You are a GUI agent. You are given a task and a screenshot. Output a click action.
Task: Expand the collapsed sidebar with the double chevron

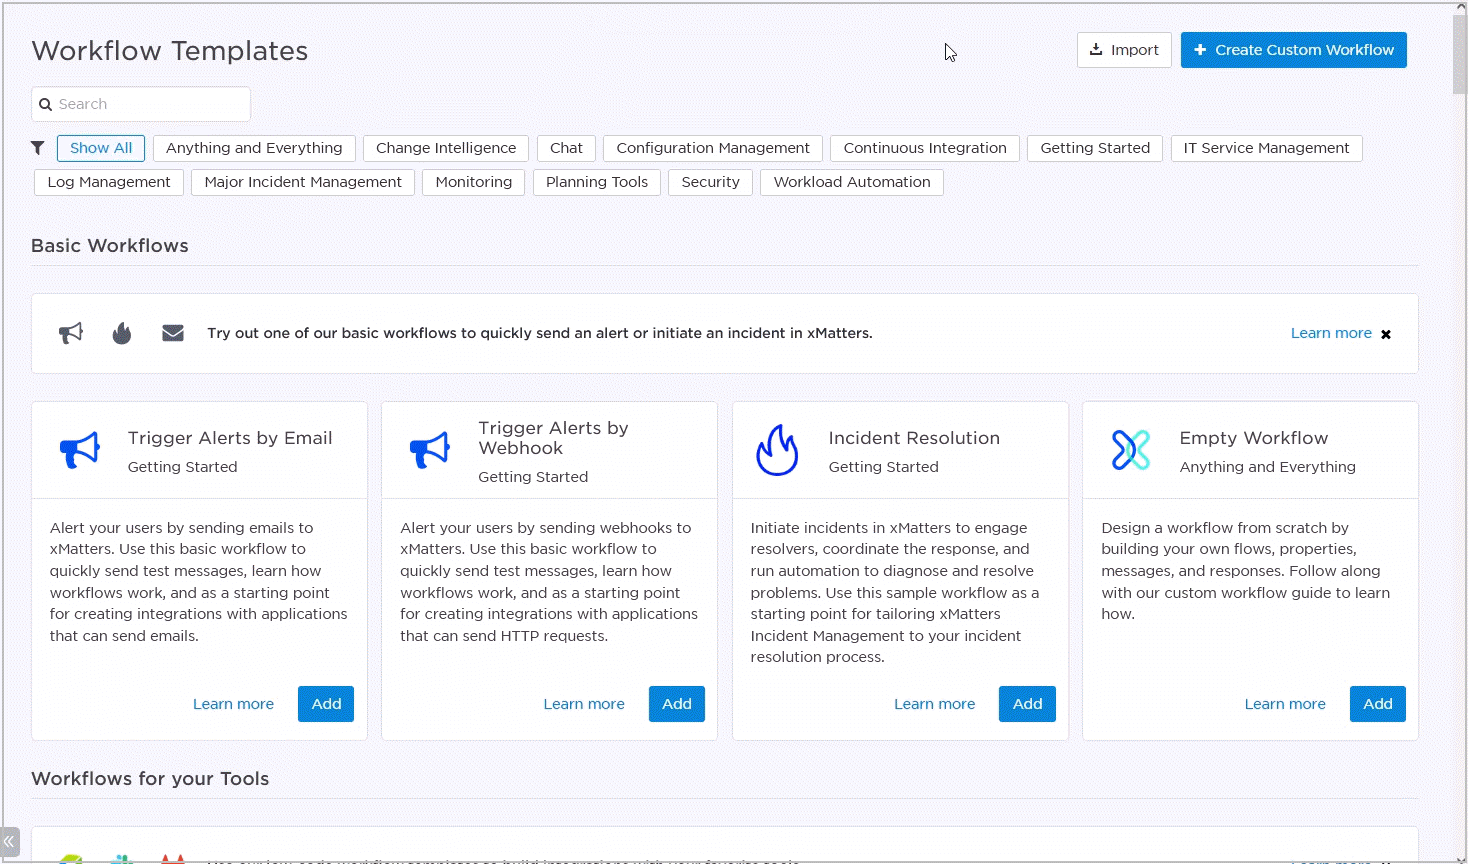[x=10, y=842]
